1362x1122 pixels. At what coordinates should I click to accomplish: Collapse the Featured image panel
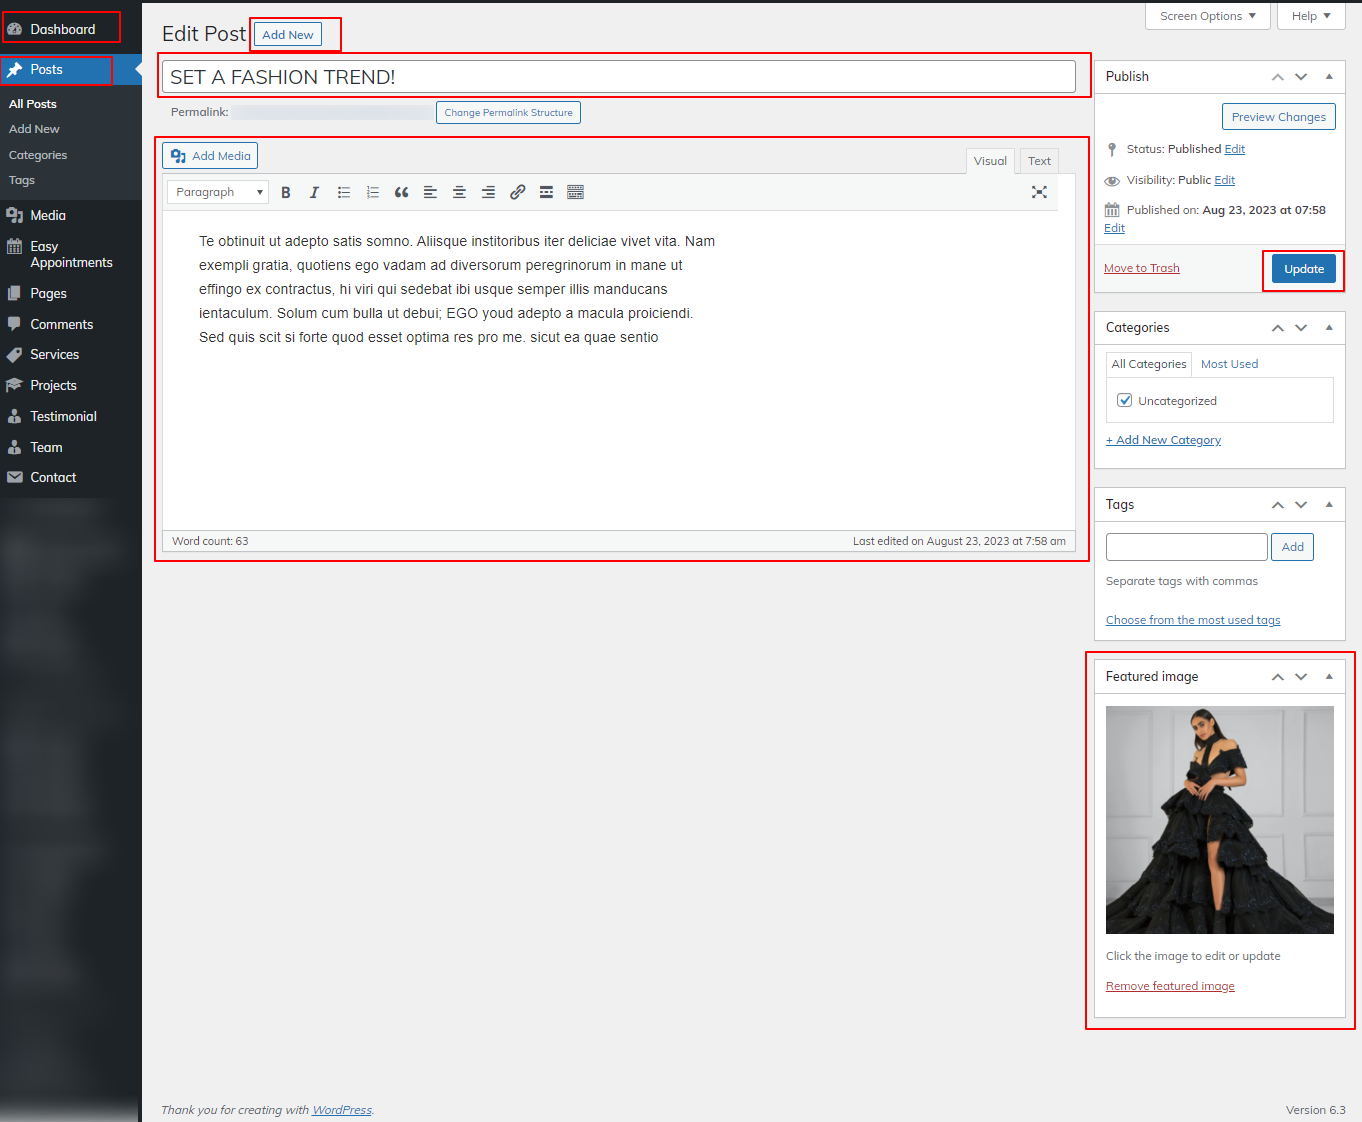(1329, 676)
